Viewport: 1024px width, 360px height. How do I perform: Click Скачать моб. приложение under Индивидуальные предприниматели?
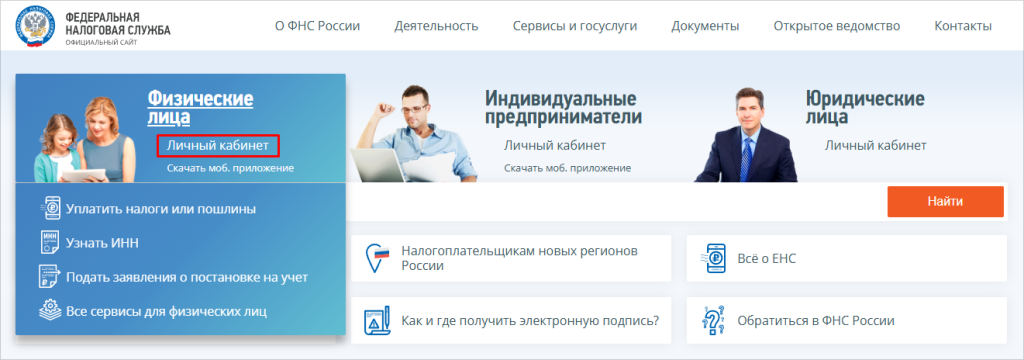coord(568,168)
